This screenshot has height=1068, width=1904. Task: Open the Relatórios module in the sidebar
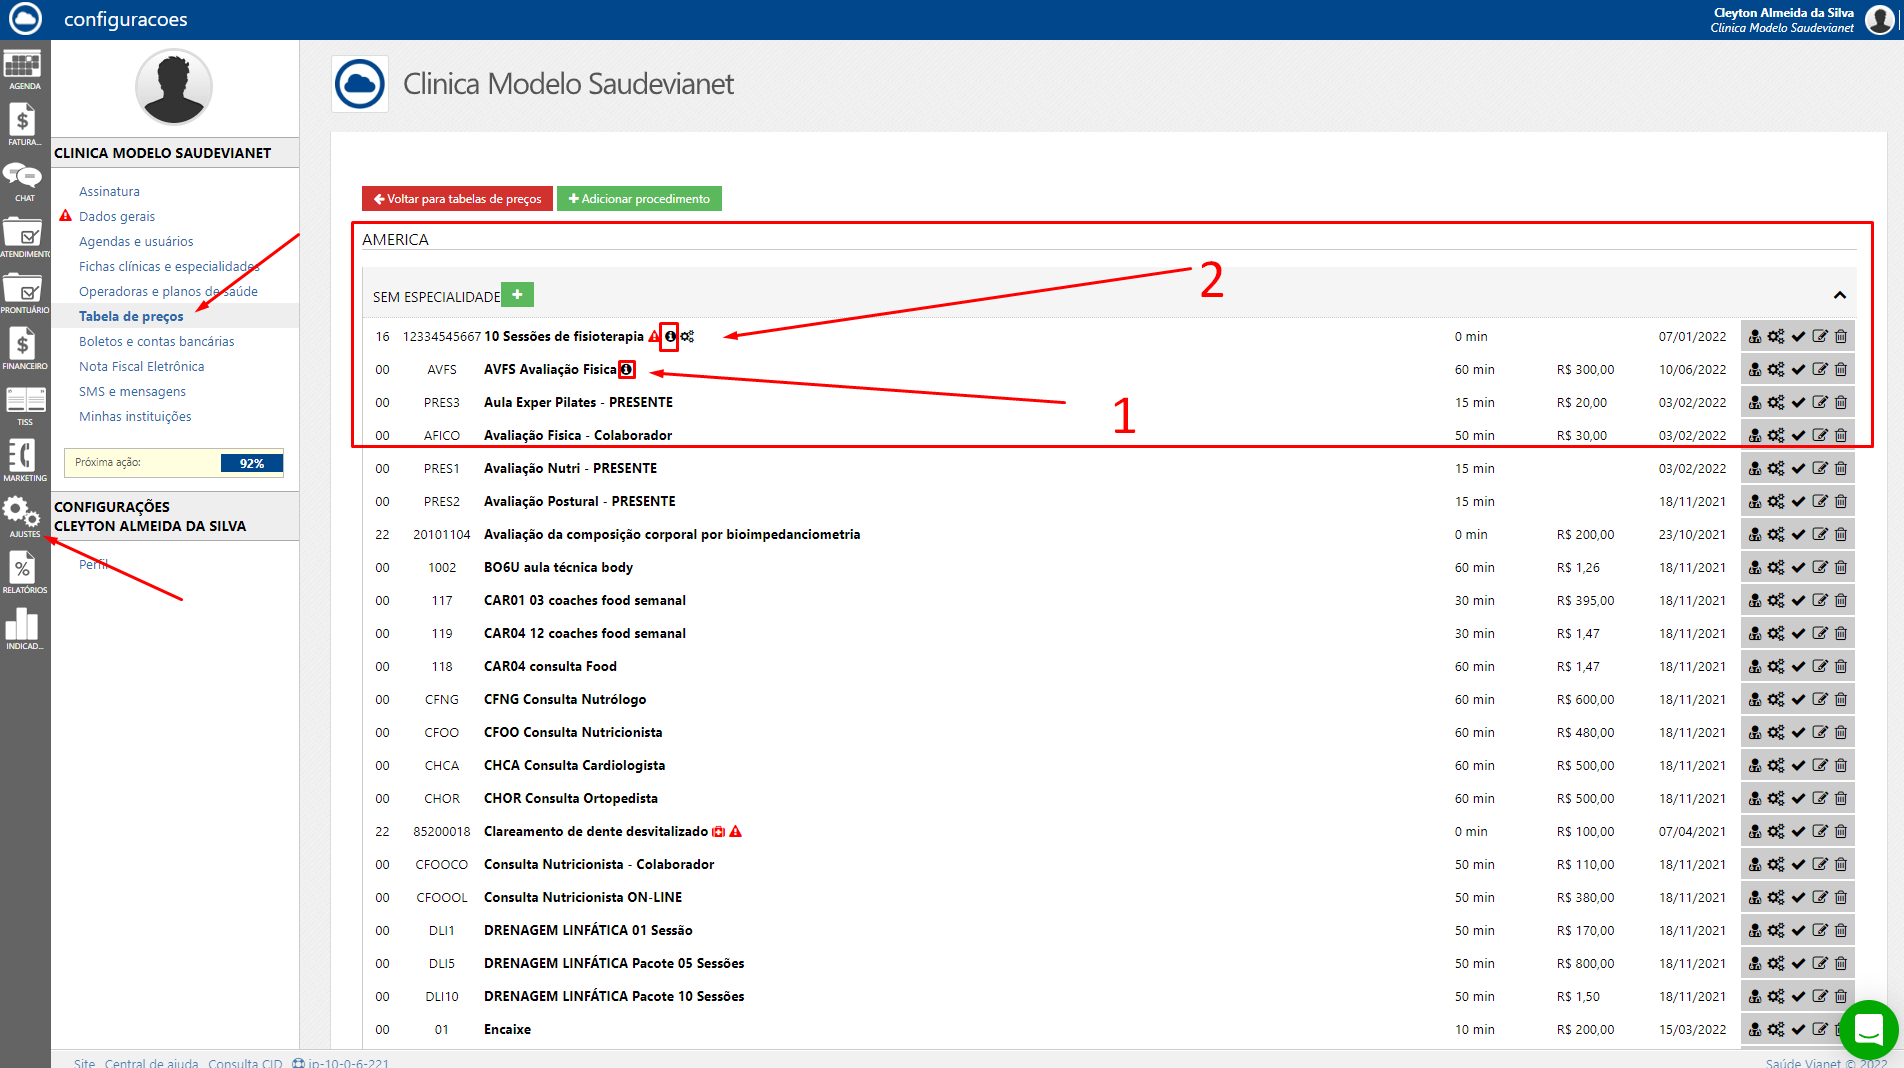(23, 574)
